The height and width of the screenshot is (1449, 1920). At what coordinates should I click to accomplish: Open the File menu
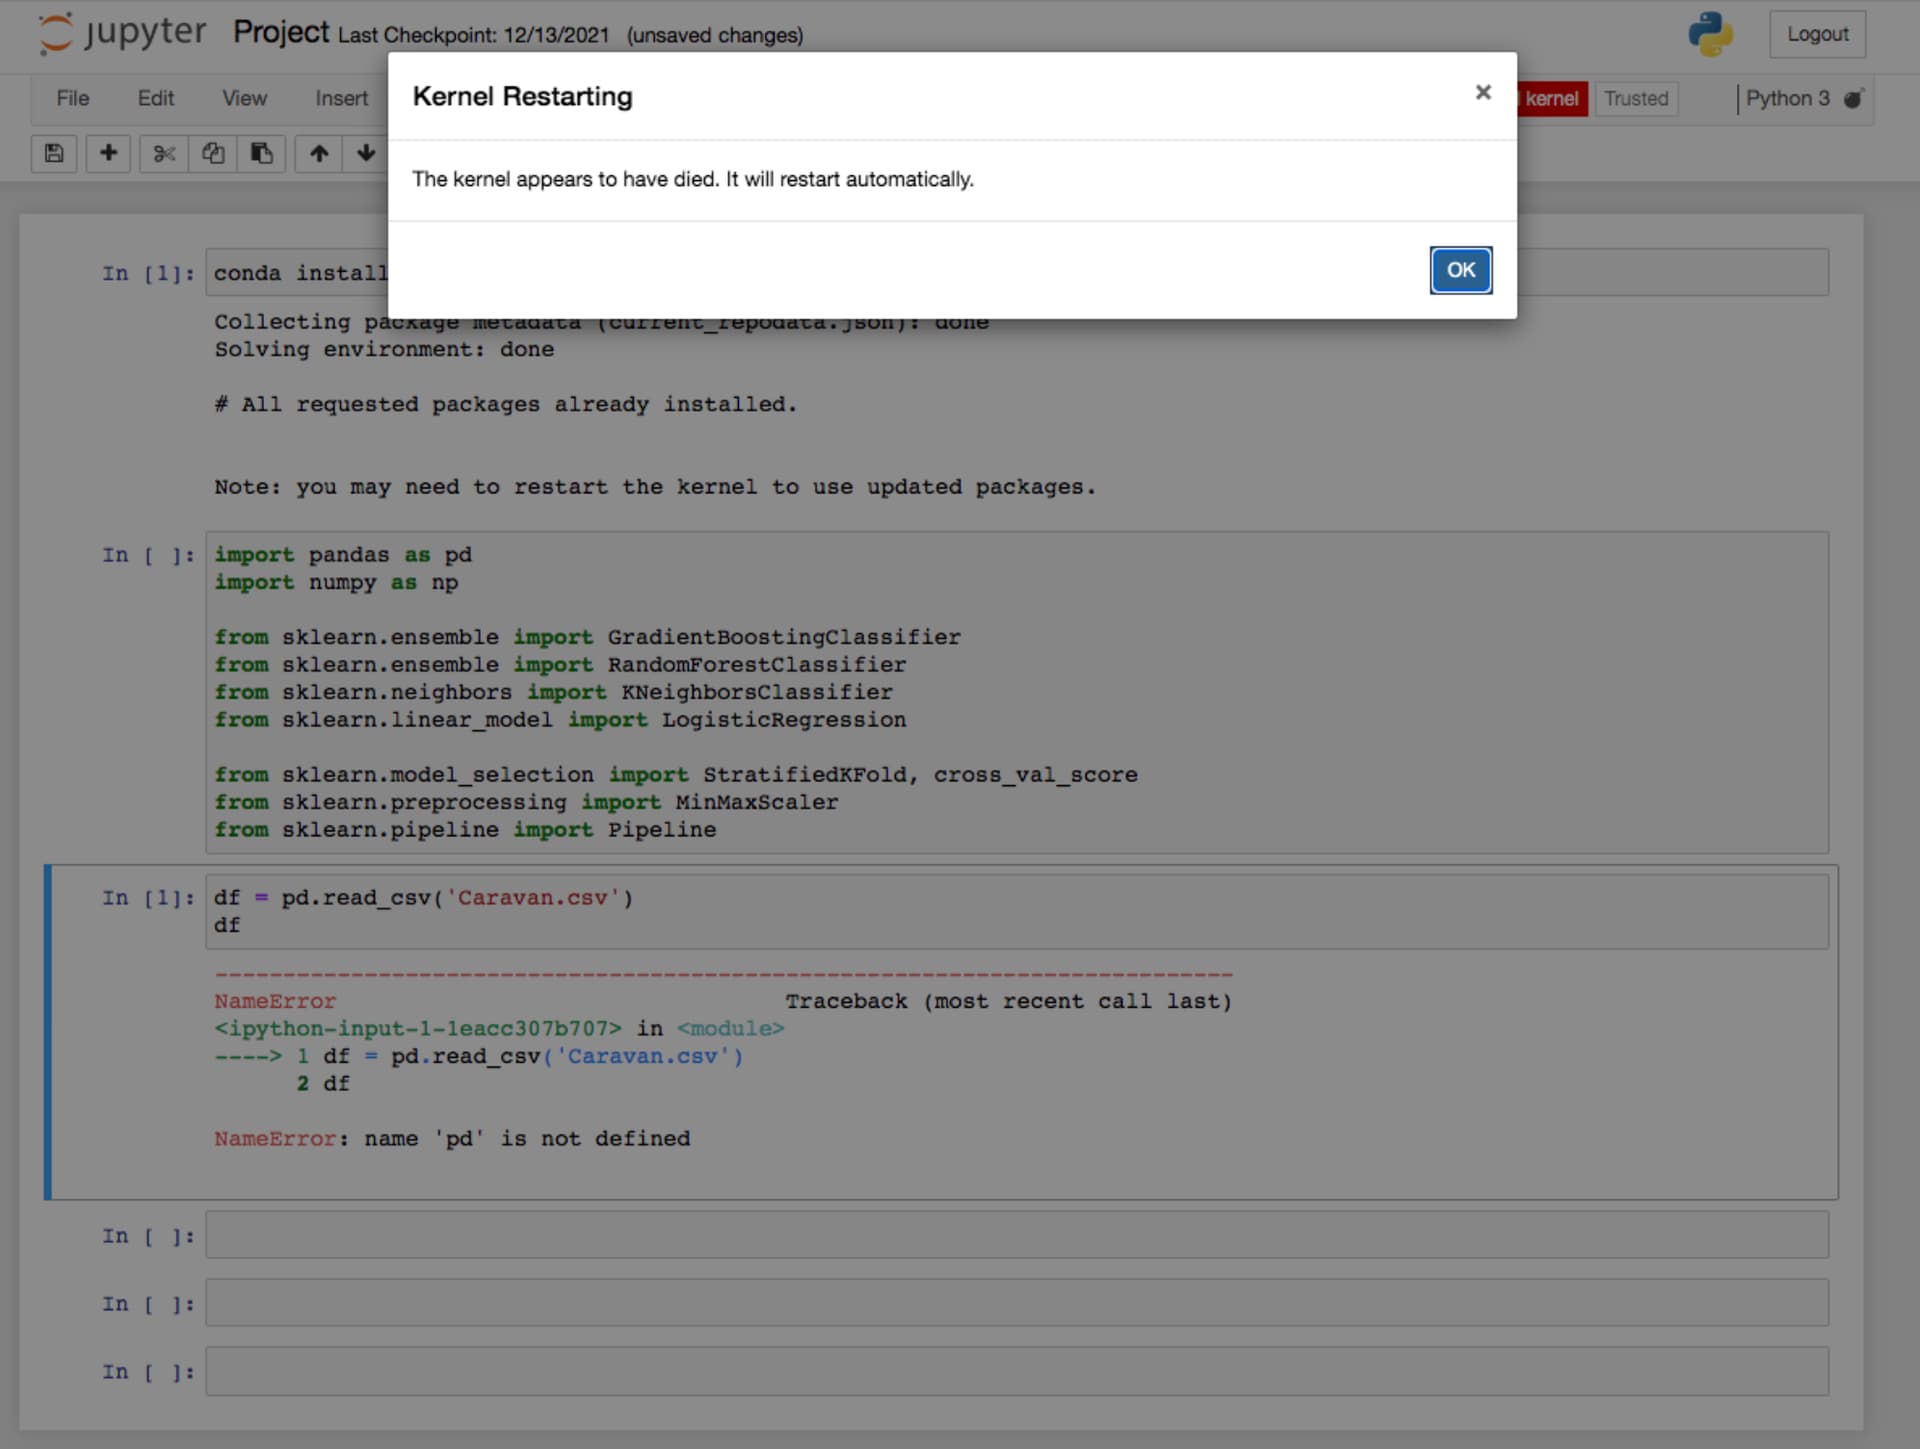[71, 98]
